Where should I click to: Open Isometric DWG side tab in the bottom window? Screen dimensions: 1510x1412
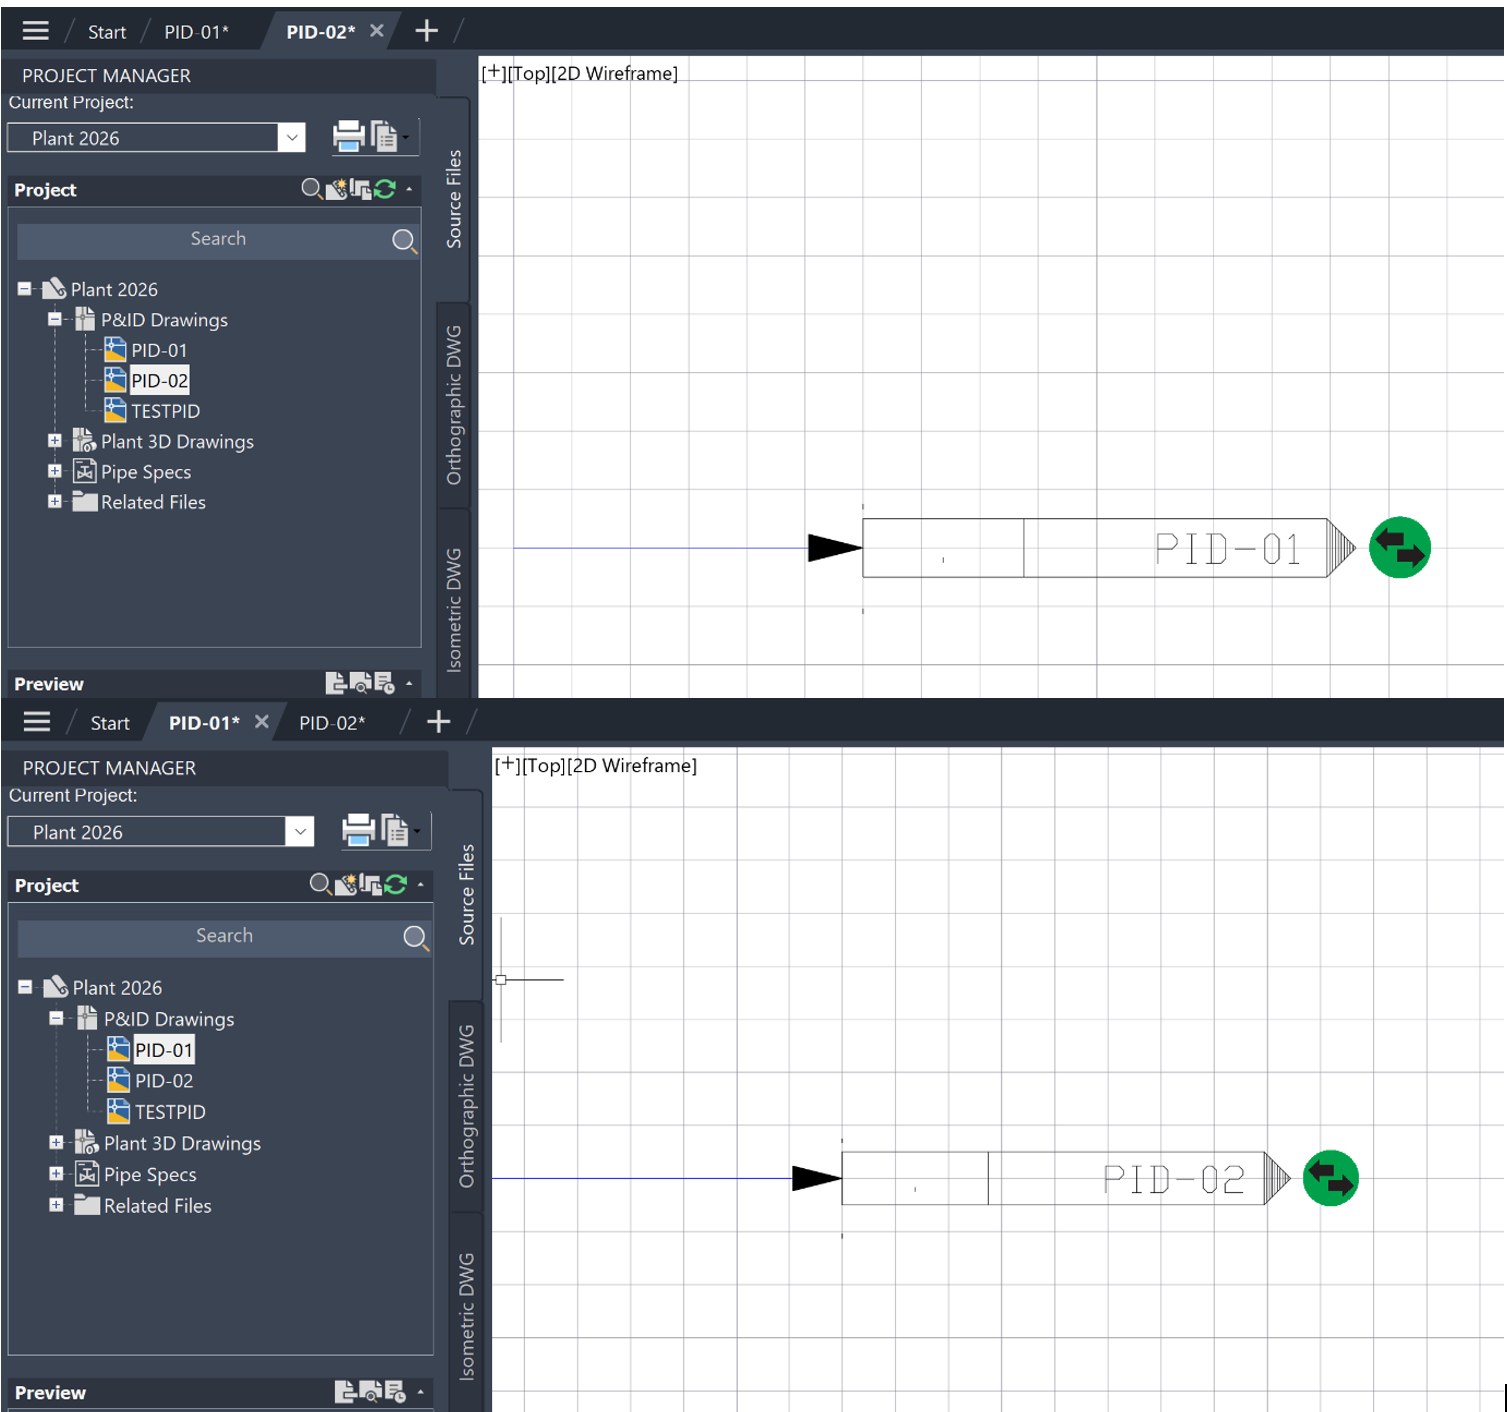tap(467, 1315)
